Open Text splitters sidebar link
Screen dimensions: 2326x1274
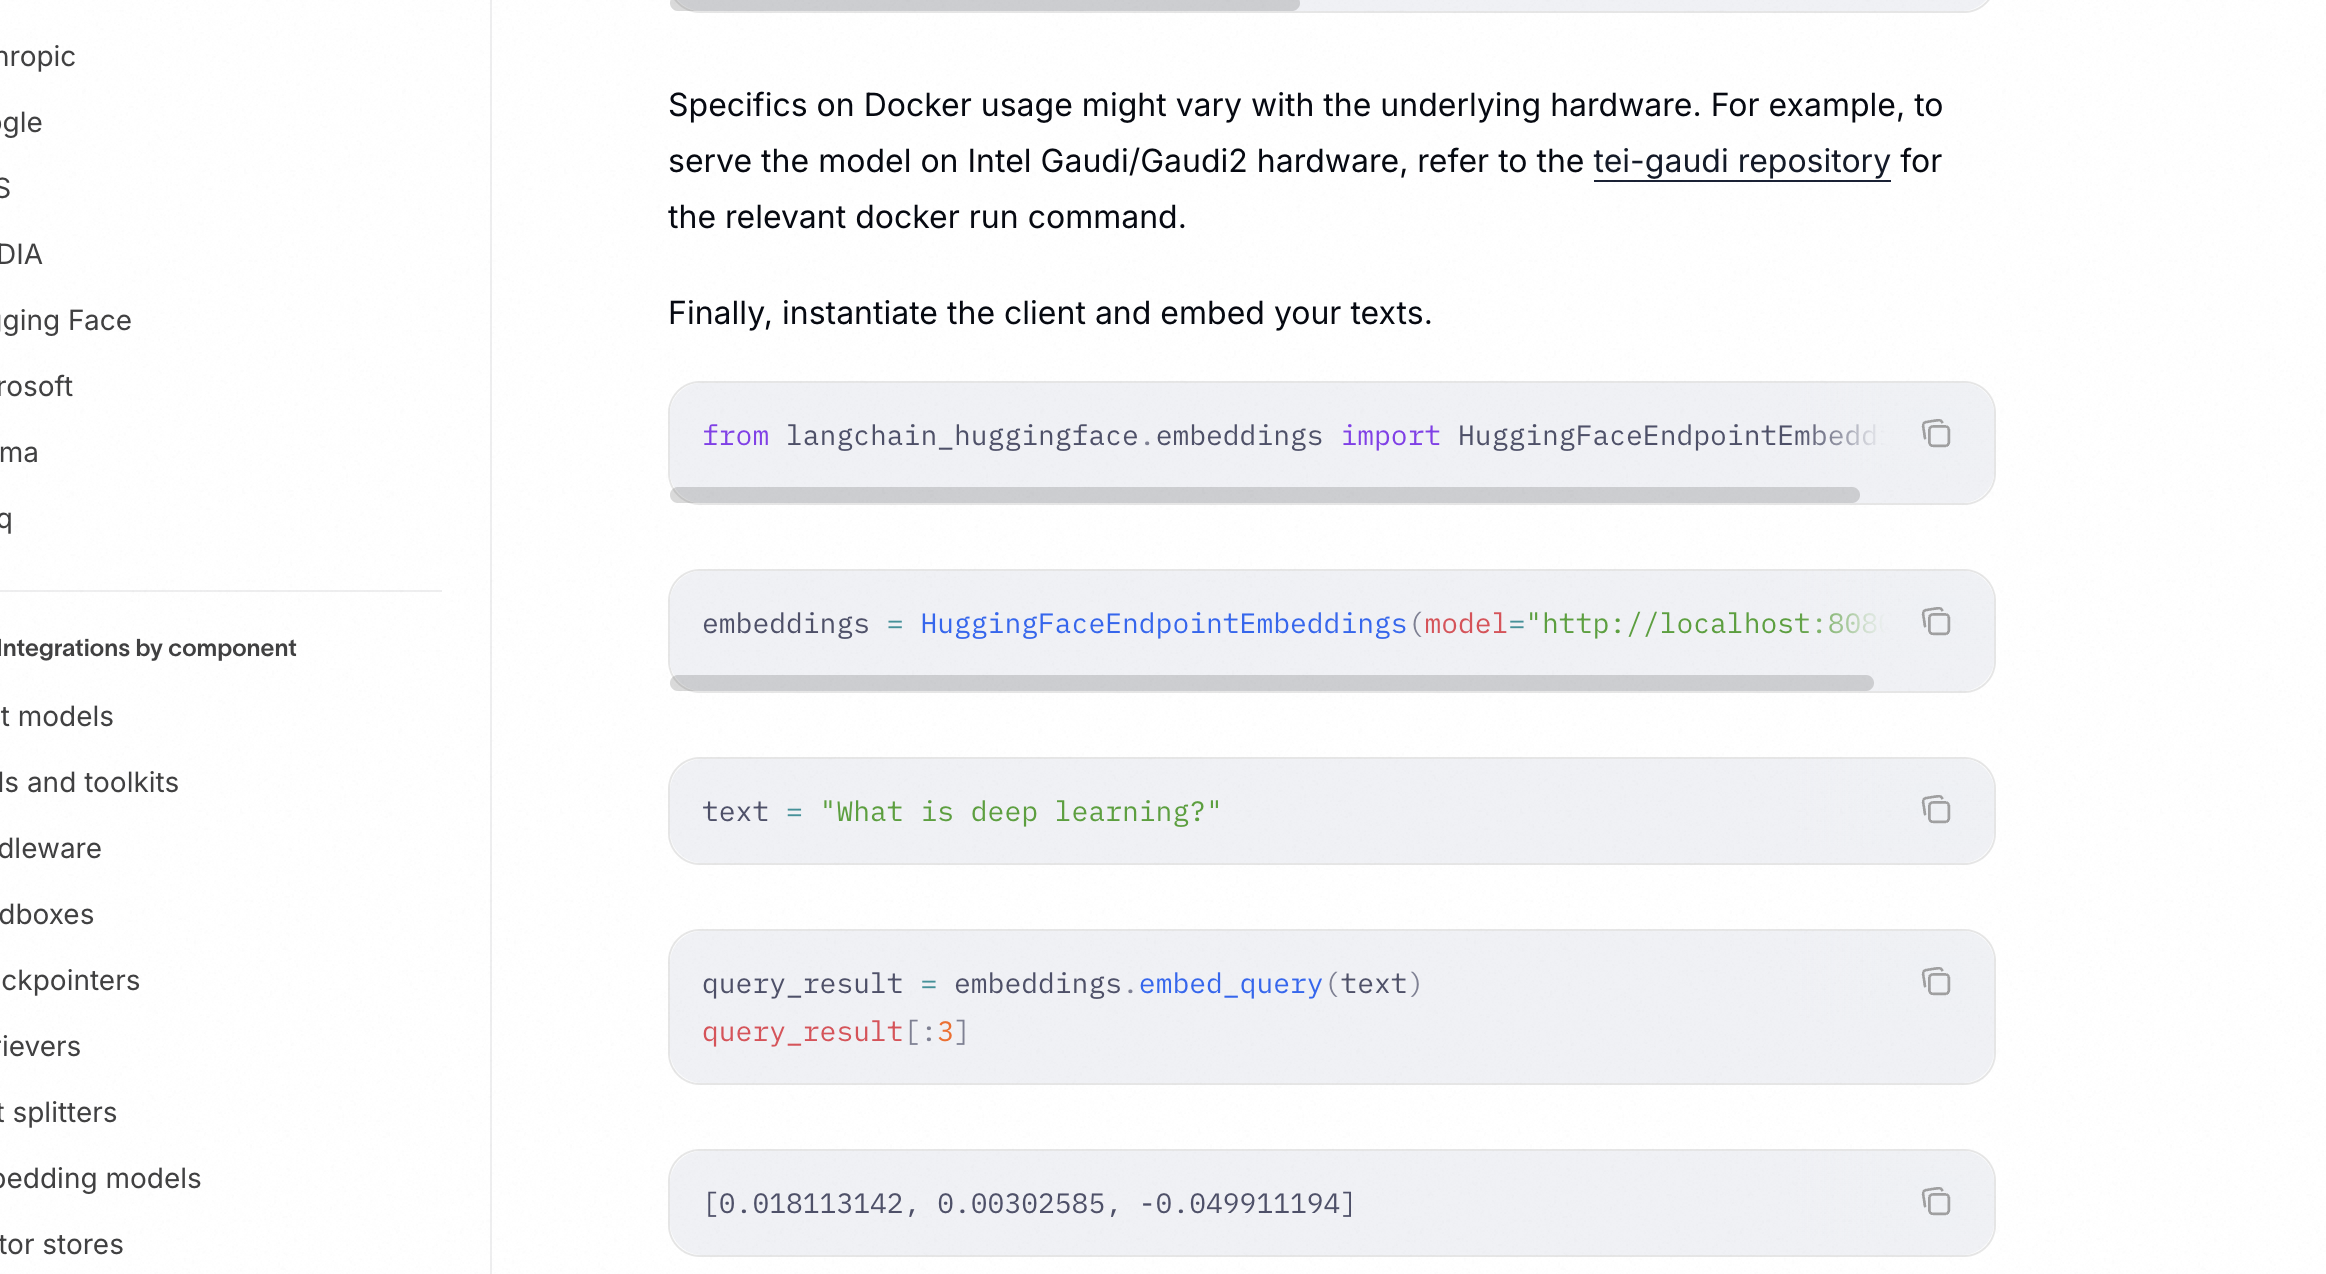coord(60,1112)
